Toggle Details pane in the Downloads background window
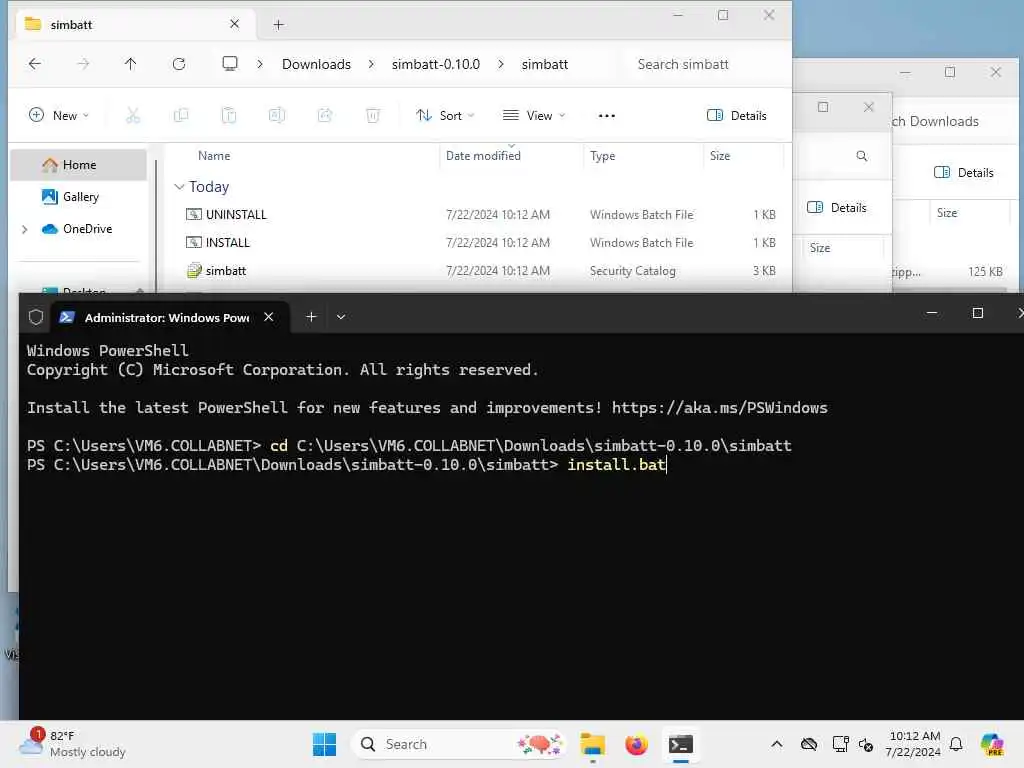Screen dimensions: 1024x768 [964, 172]
